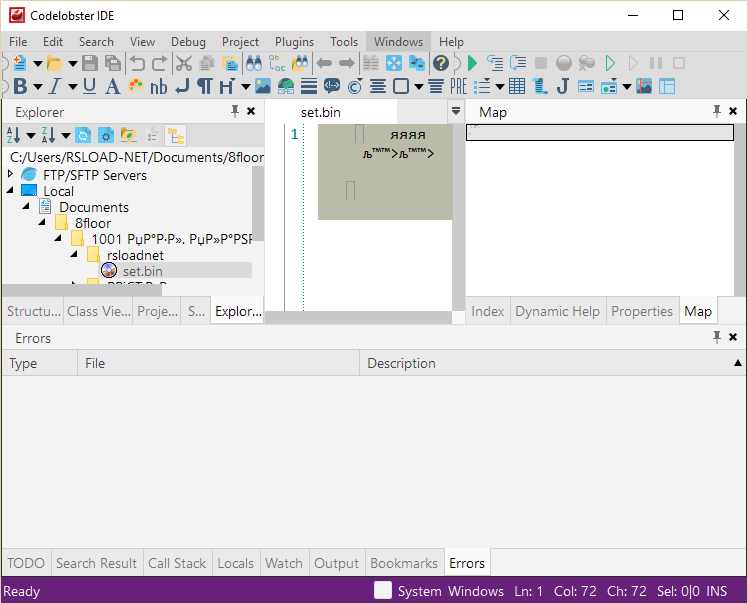Click the Explorer vertical scrollbar thumb
Viewport: 748px width, 604px height.
[258, 203]
